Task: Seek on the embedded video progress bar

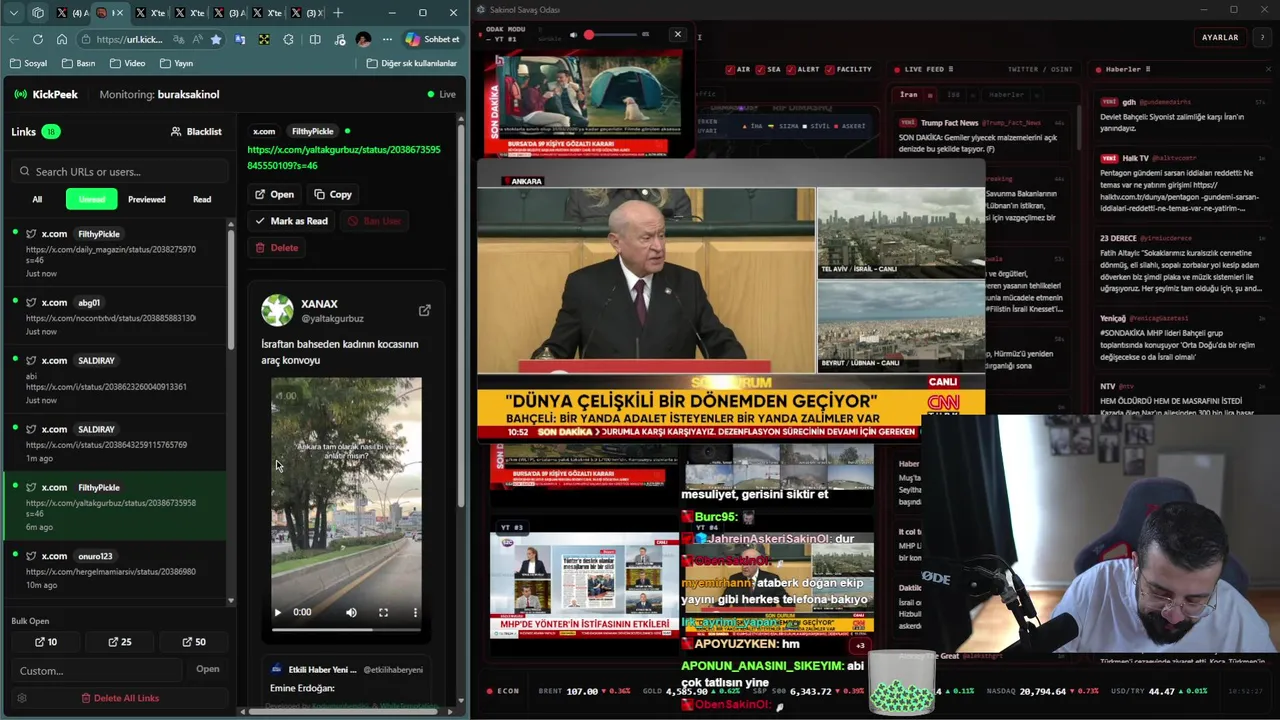Action: [x=346, y=629]
